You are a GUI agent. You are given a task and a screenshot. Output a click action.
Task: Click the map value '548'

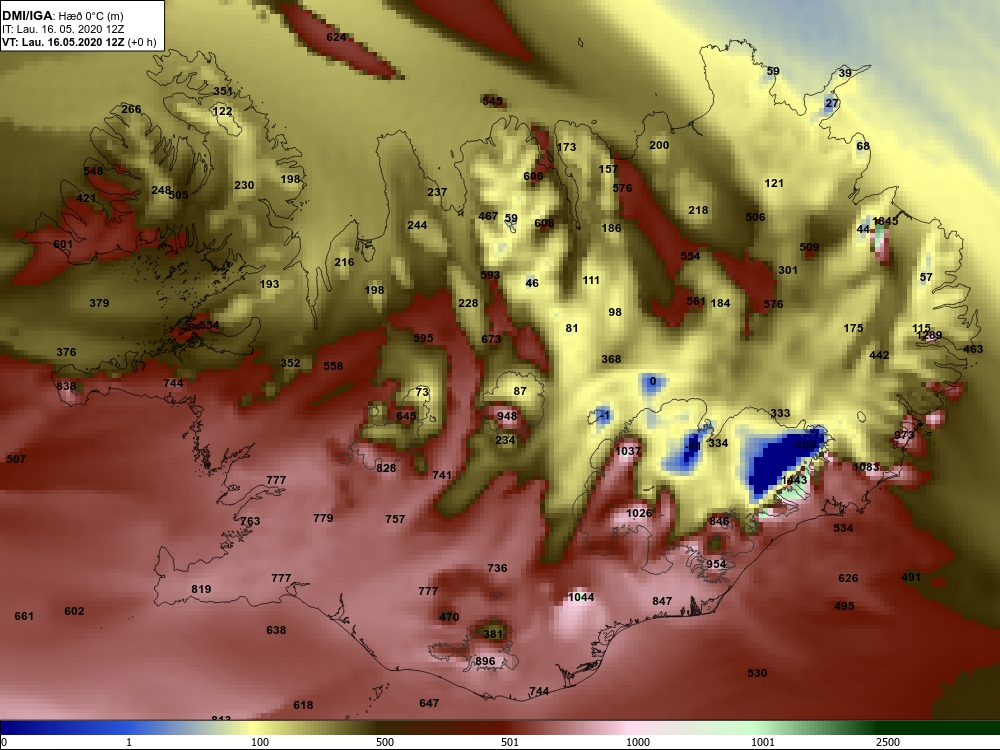coord(93,172)
